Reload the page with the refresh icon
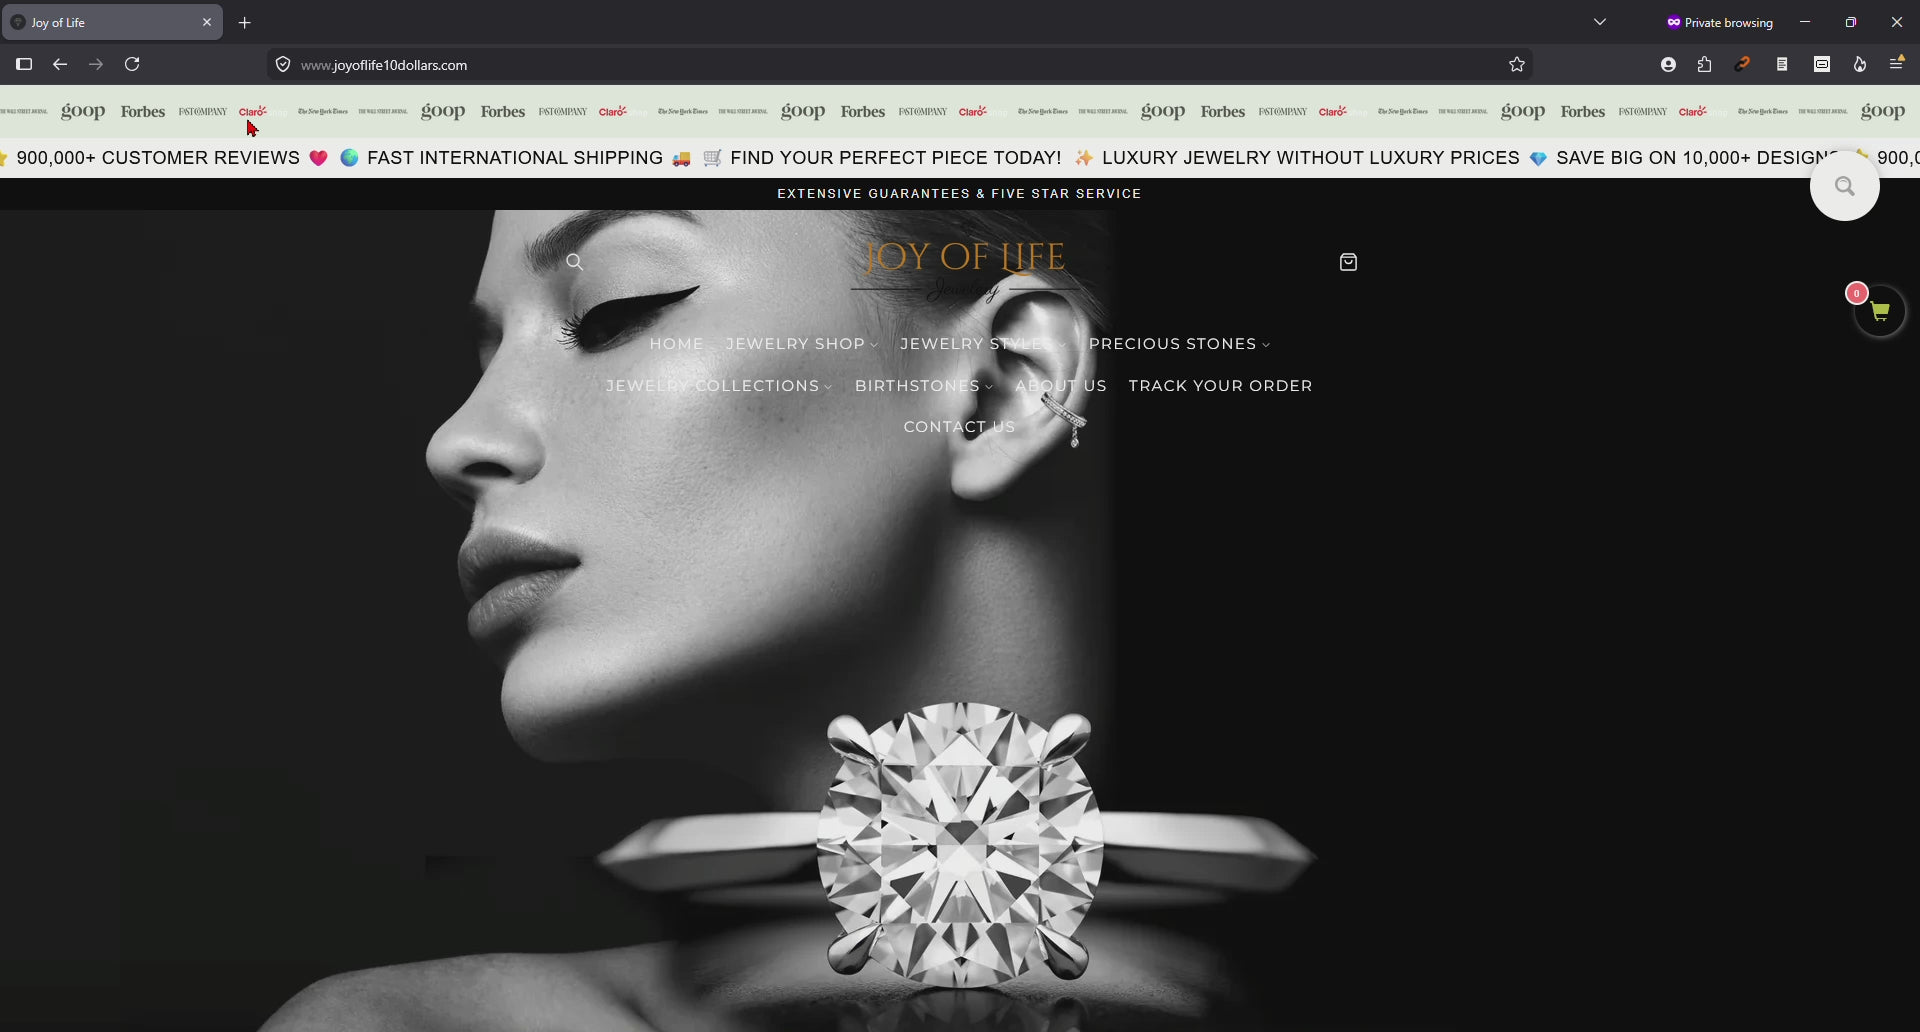 coord(132,64)
